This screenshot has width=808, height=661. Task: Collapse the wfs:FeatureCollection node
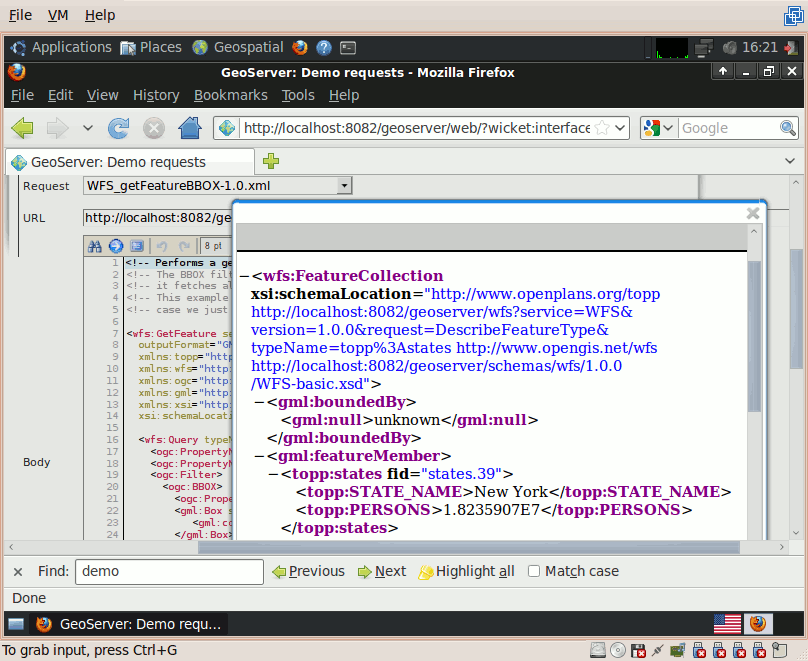coord(244,276)
